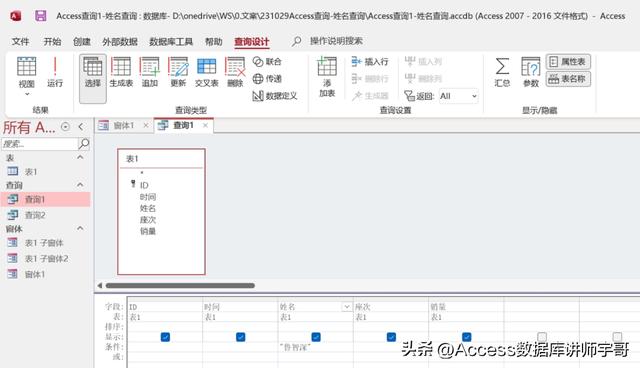Click 插入行 (Insert Rows)

pyautogui.click(x=370, y=62)
